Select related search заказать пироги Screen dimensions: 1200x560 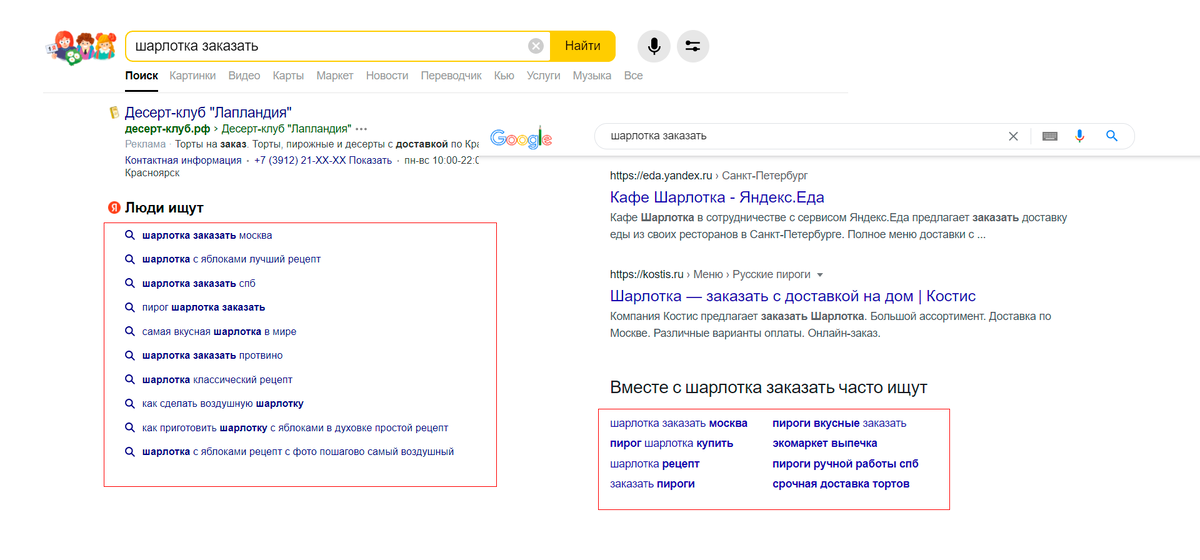pos(652,484)
